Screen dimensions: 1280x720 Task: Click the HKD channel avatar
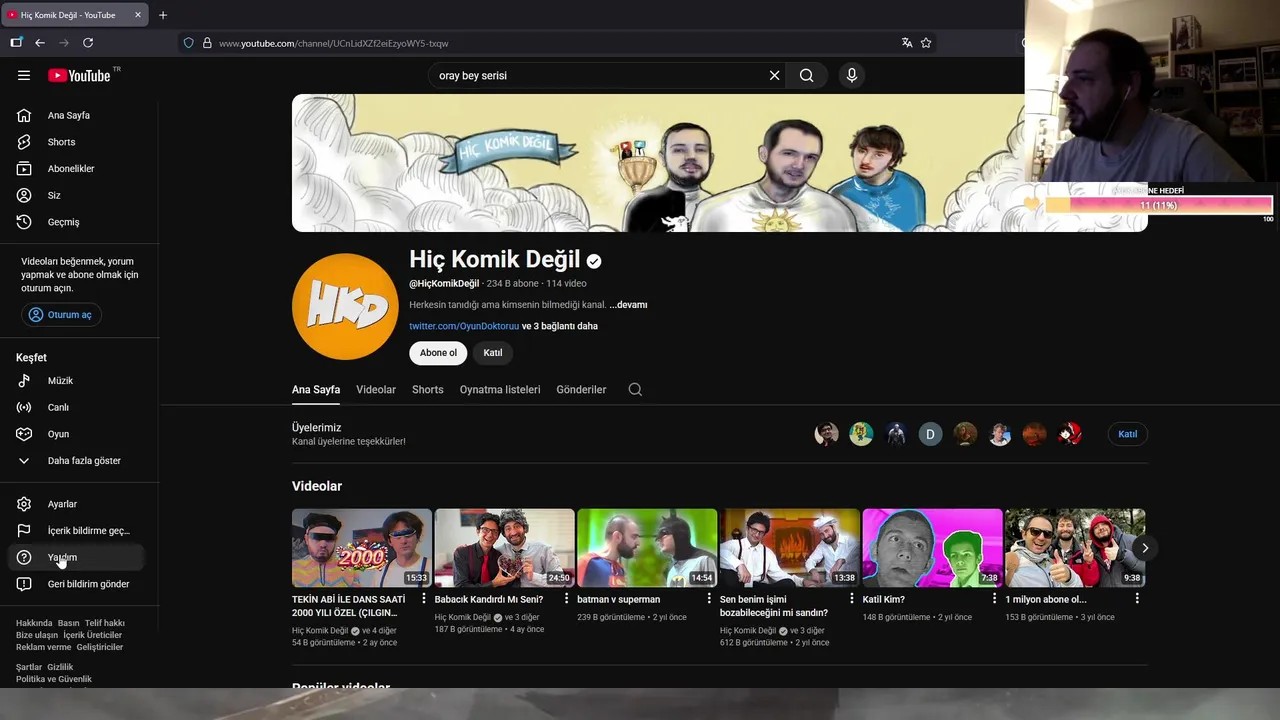345,306
